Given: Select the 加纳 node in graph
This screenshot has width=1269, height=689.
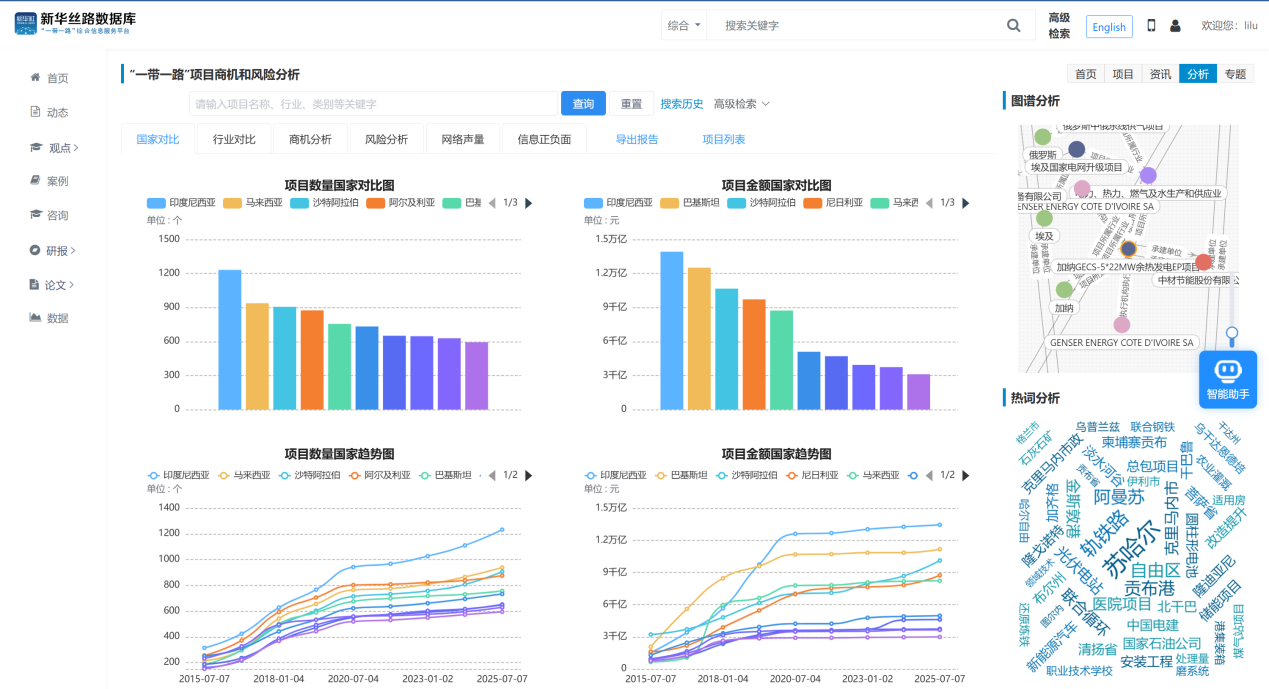Looking at the screenshot, I should (1064, 290).
